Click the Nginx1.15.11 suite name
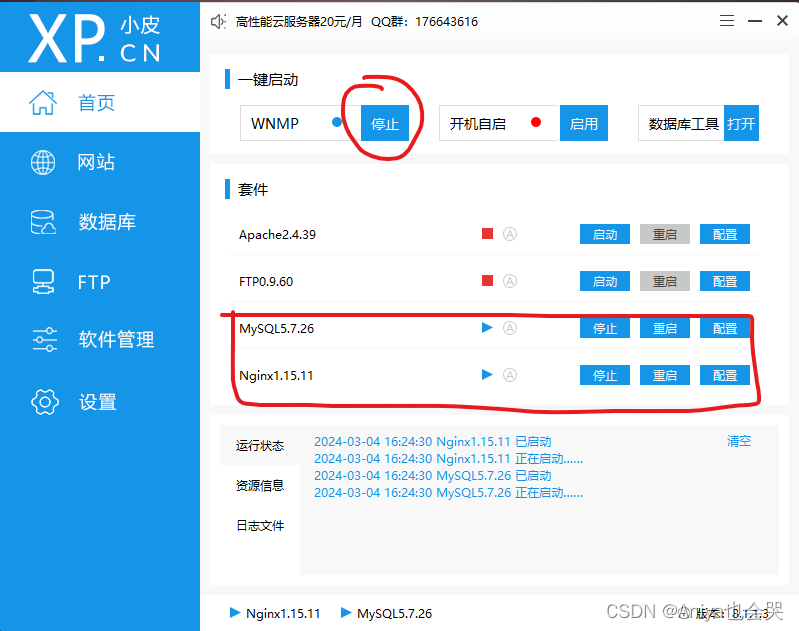 click(x=276, y=375)
